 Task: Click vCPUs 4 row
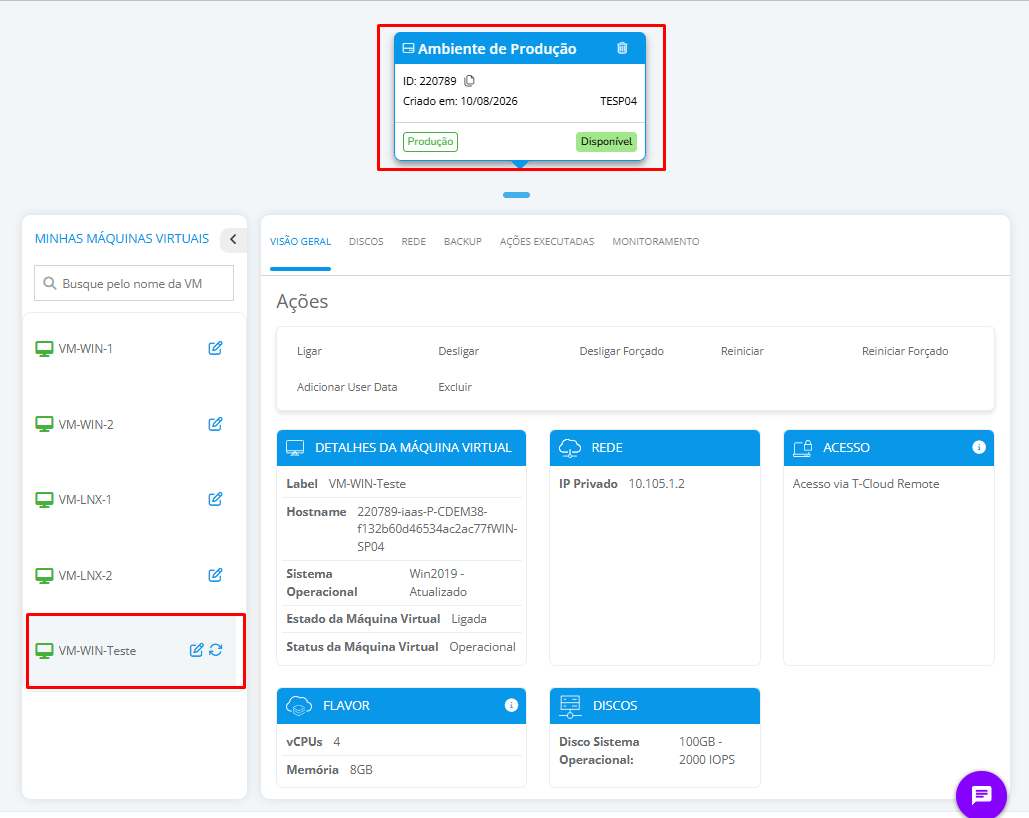401,742
